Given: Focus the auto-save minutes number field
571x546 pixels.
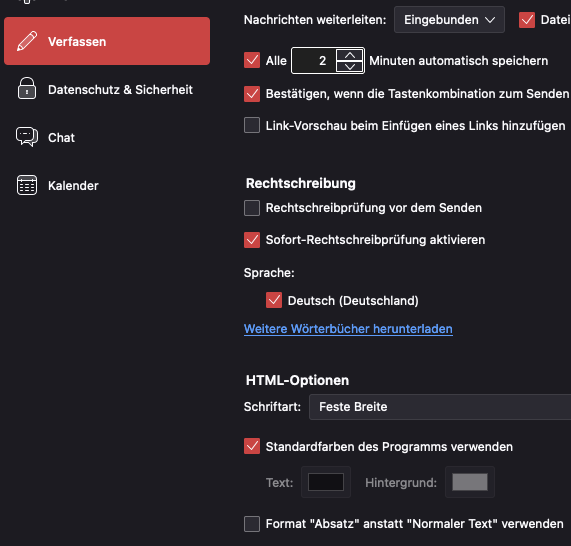Looking at the screenshot, I should pyautogui.click(x=314, y=60).
